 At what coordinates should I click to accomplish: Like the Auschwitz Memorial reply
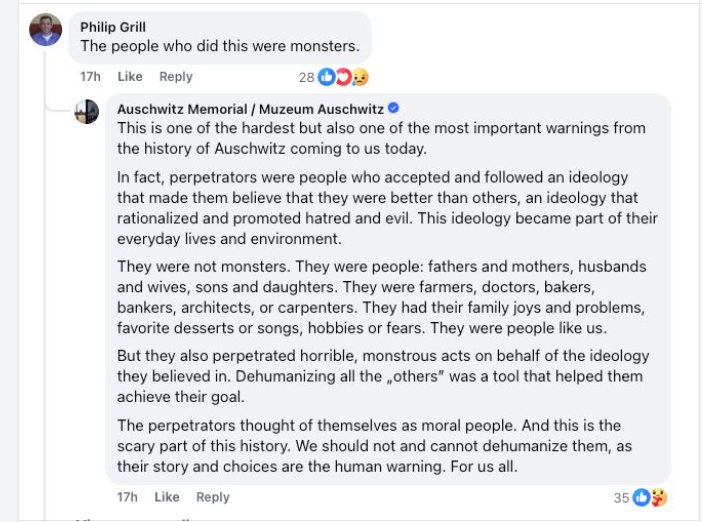167,497
